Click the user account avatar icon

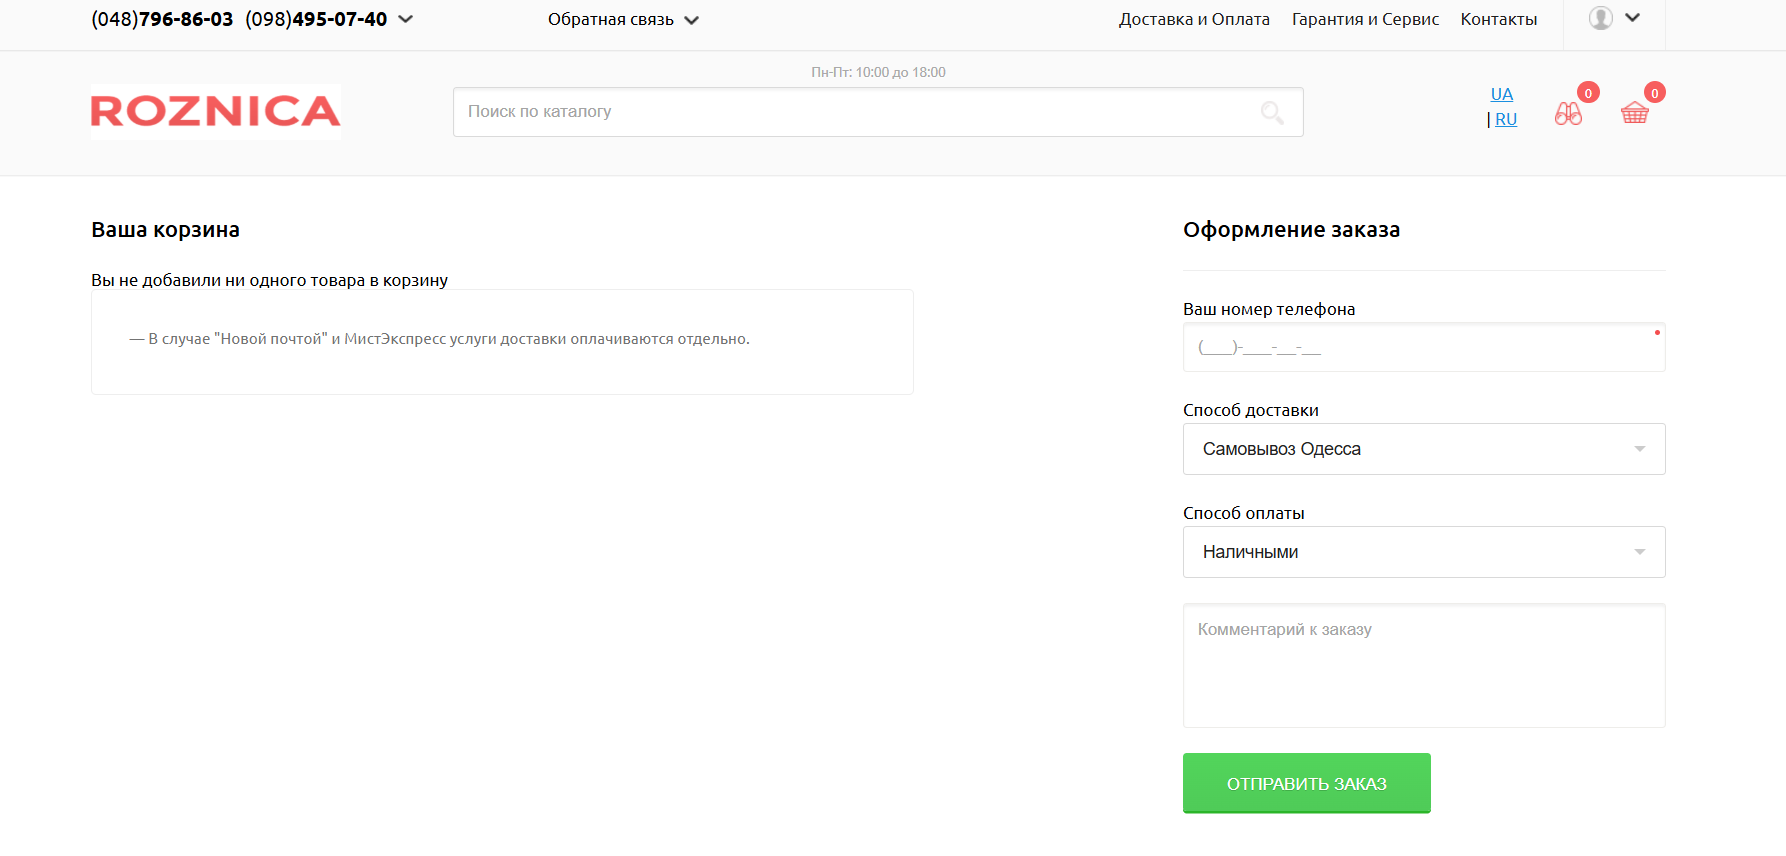coord(1600,18)
